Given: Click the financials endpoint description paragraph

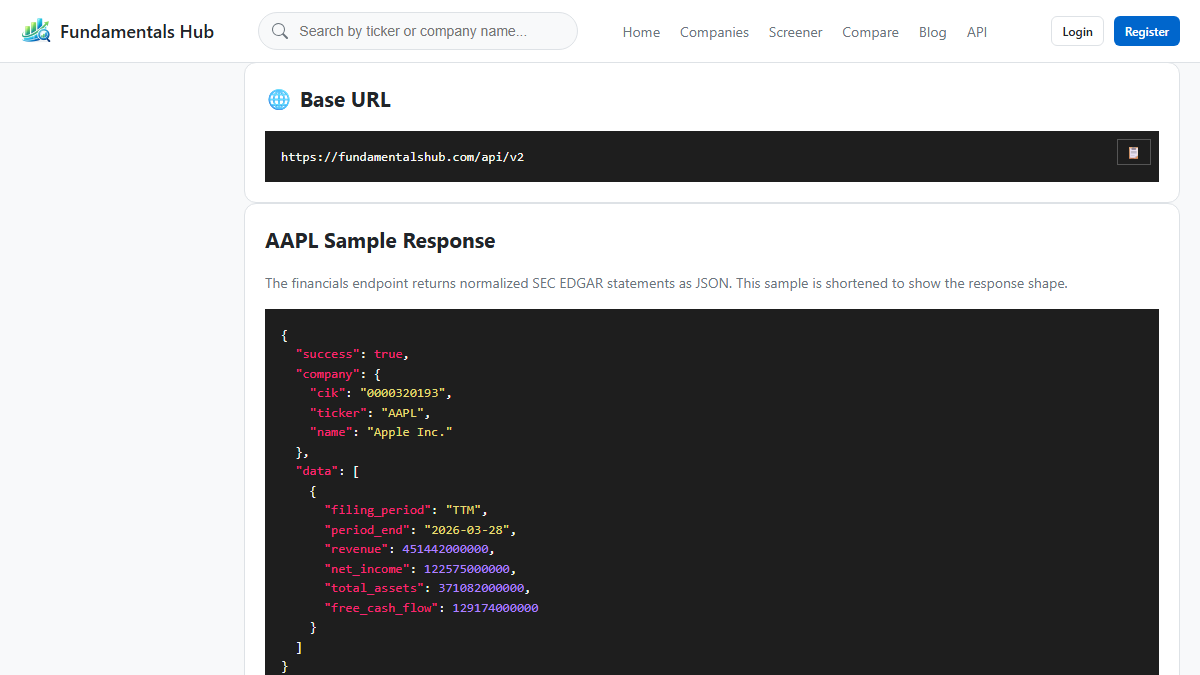Looking at the screenshot, I should point(666,283).
